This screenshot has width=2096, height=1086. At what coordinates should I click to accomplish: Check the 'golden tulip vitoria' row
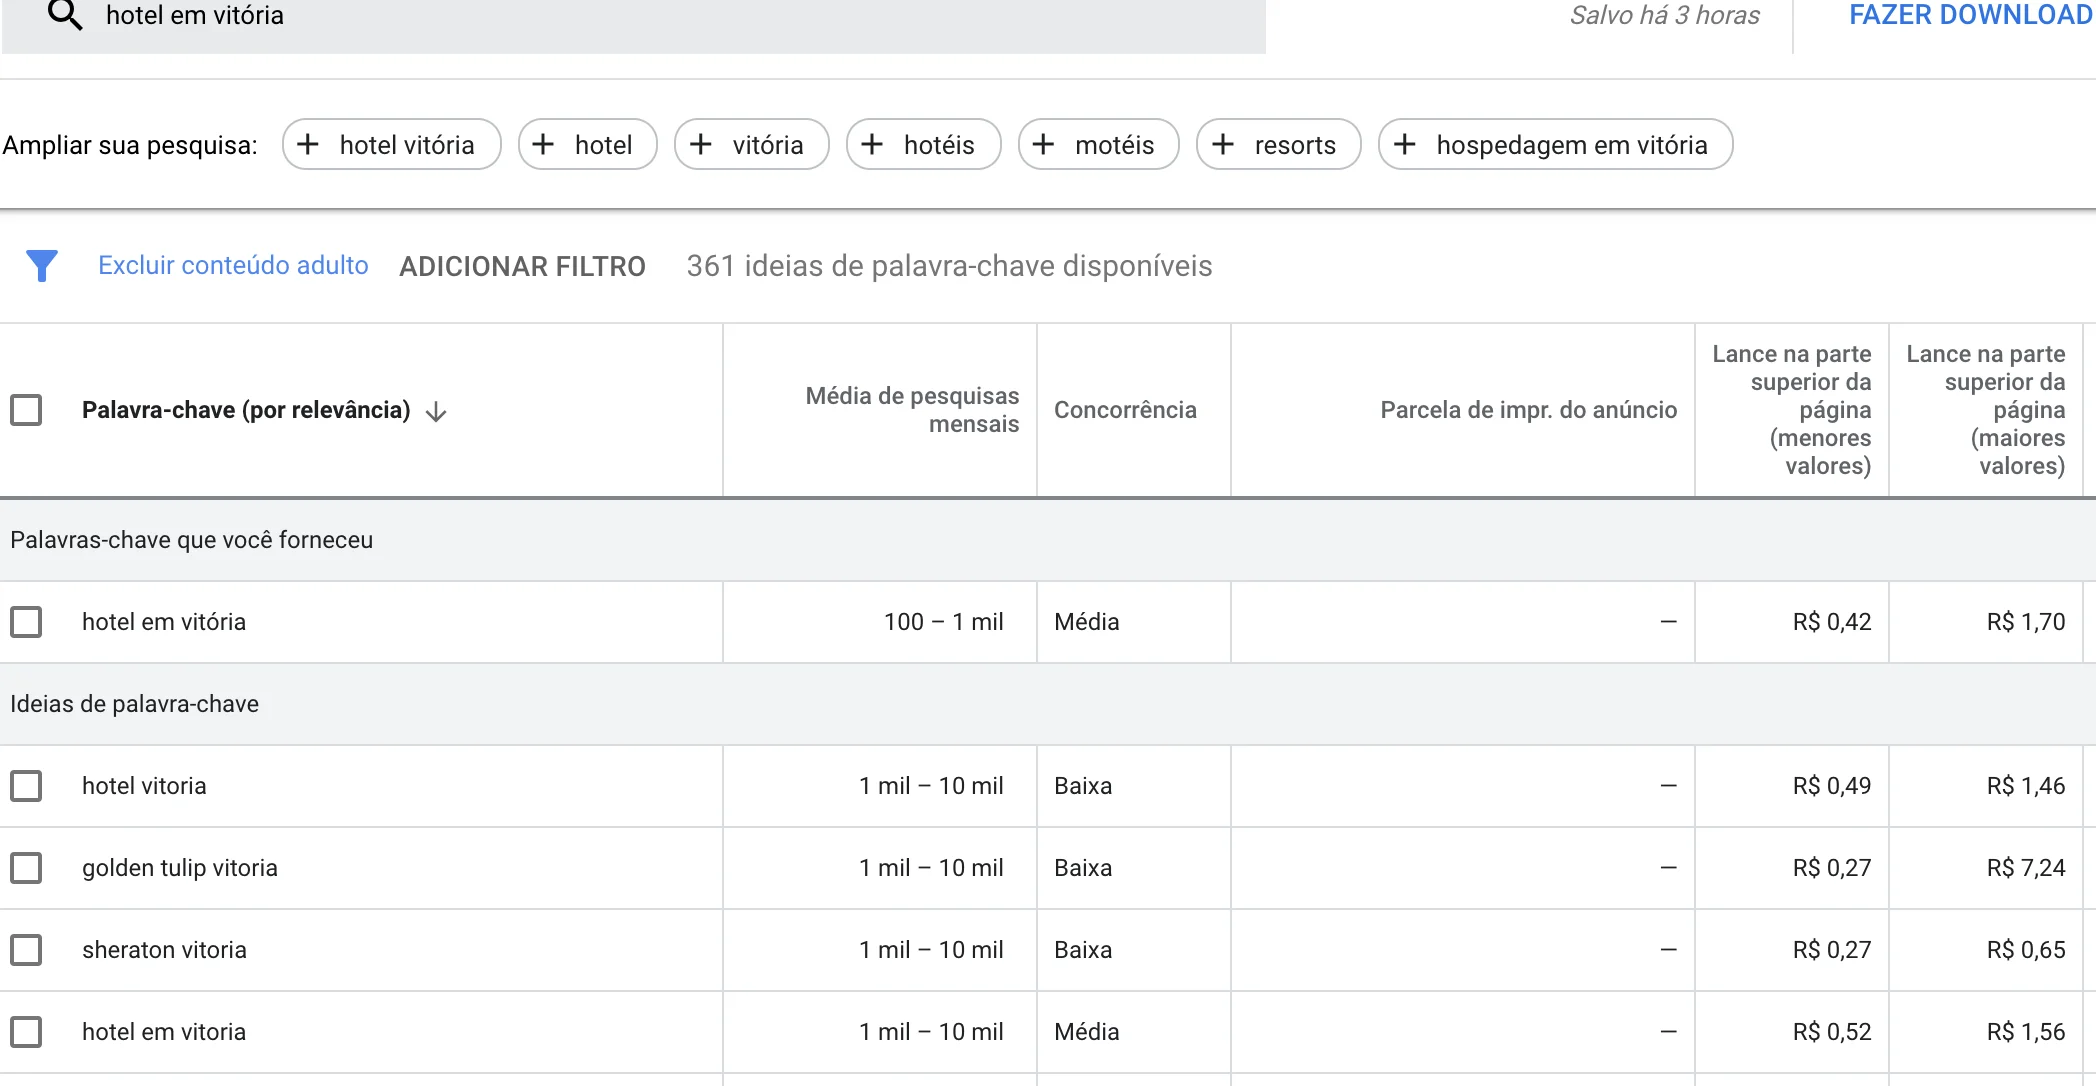[26, 868]
